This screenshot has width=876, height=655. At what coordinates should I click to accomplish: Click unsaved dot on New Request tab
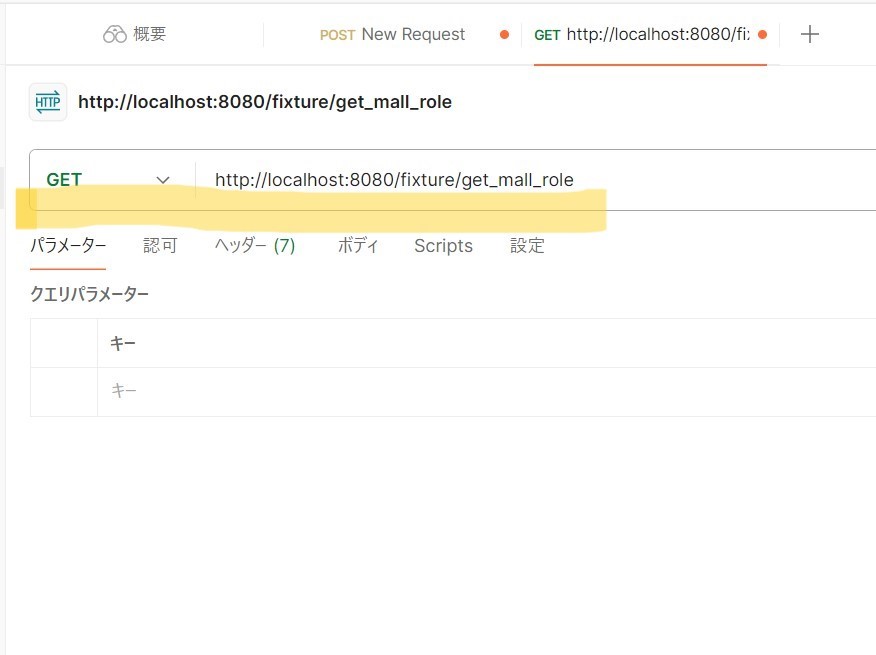coord(504,35)
